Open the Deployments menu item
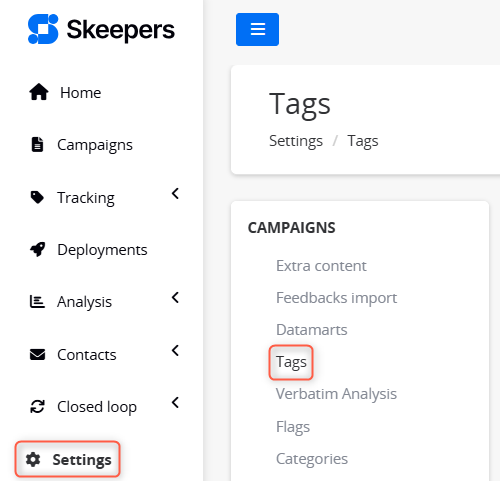Image resolution: width=500 pixels, height=481 pixels. click(102, 250)
